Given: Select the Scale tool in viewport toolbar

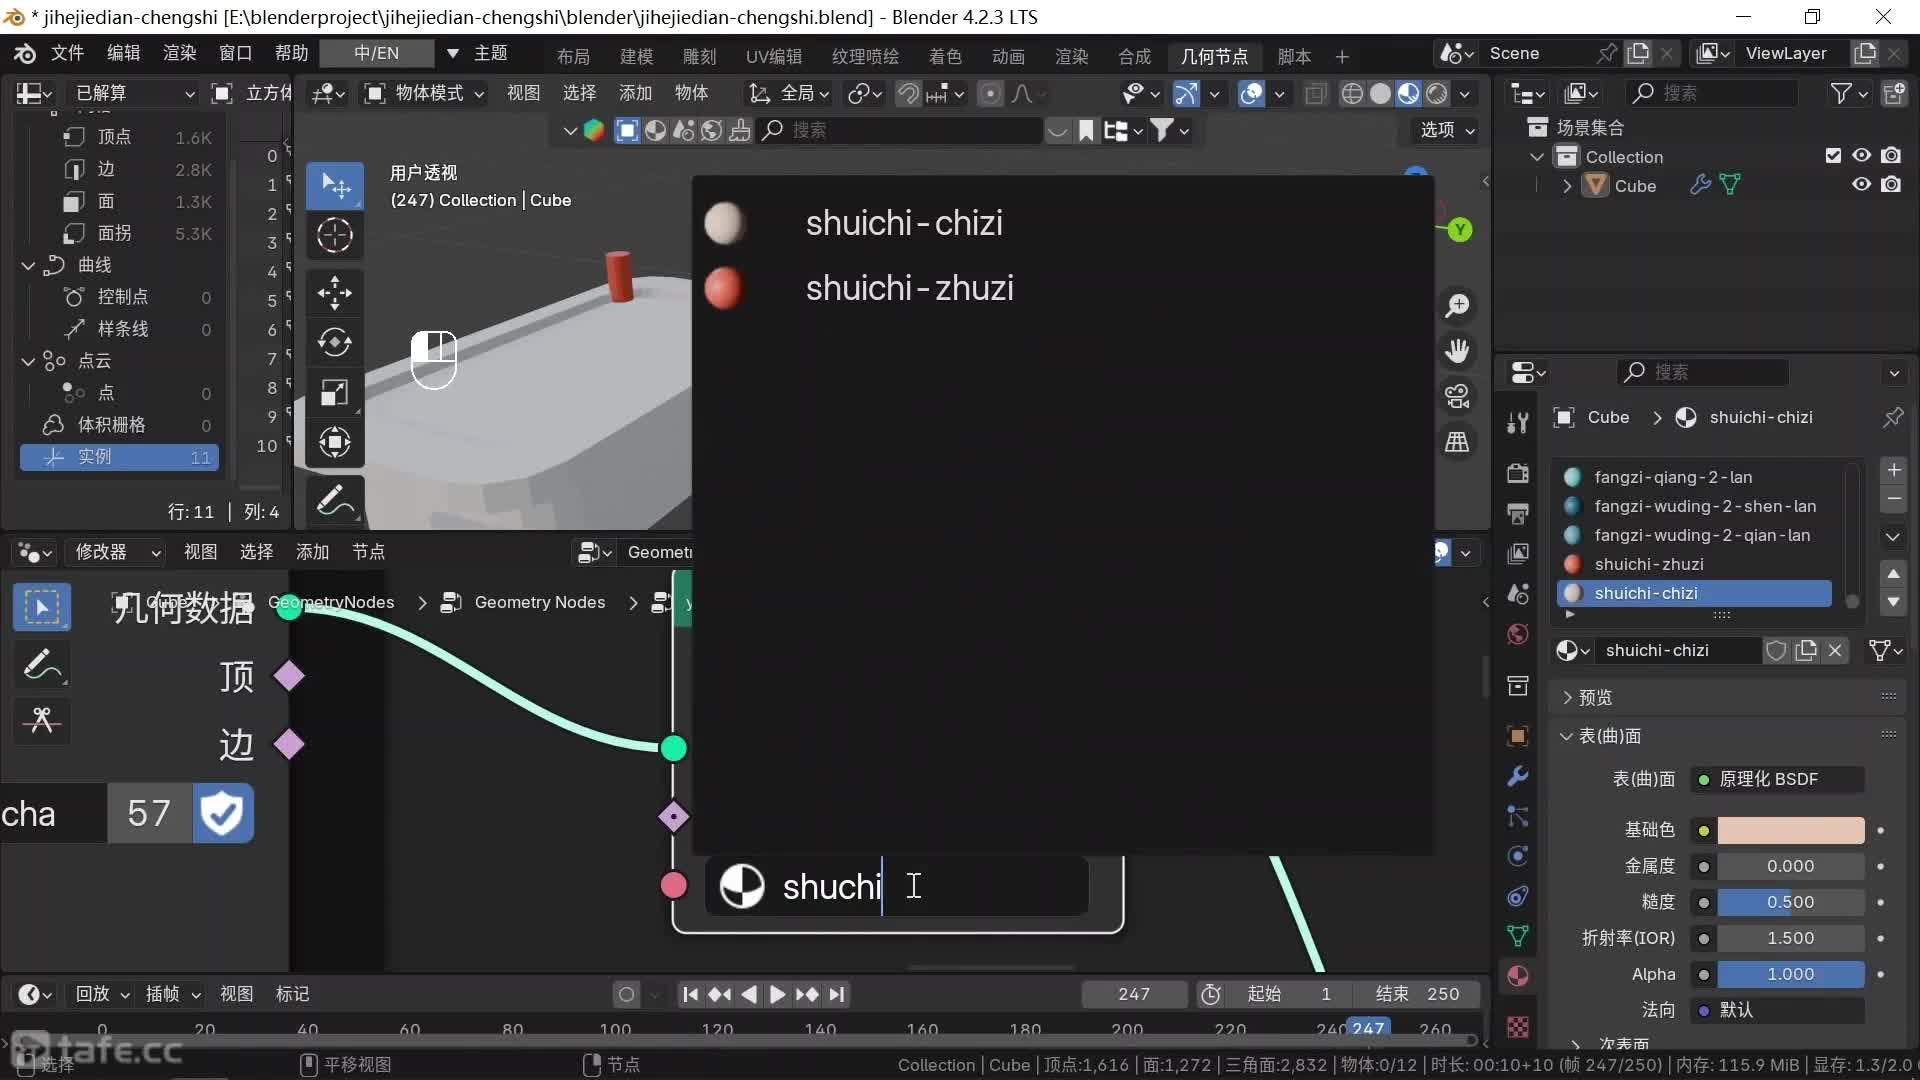Looking at the screenshot, I should point(334,393).
